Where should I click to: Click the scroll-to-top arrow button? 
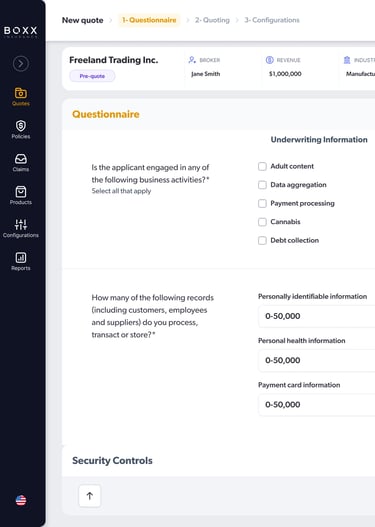click(89, 496)
